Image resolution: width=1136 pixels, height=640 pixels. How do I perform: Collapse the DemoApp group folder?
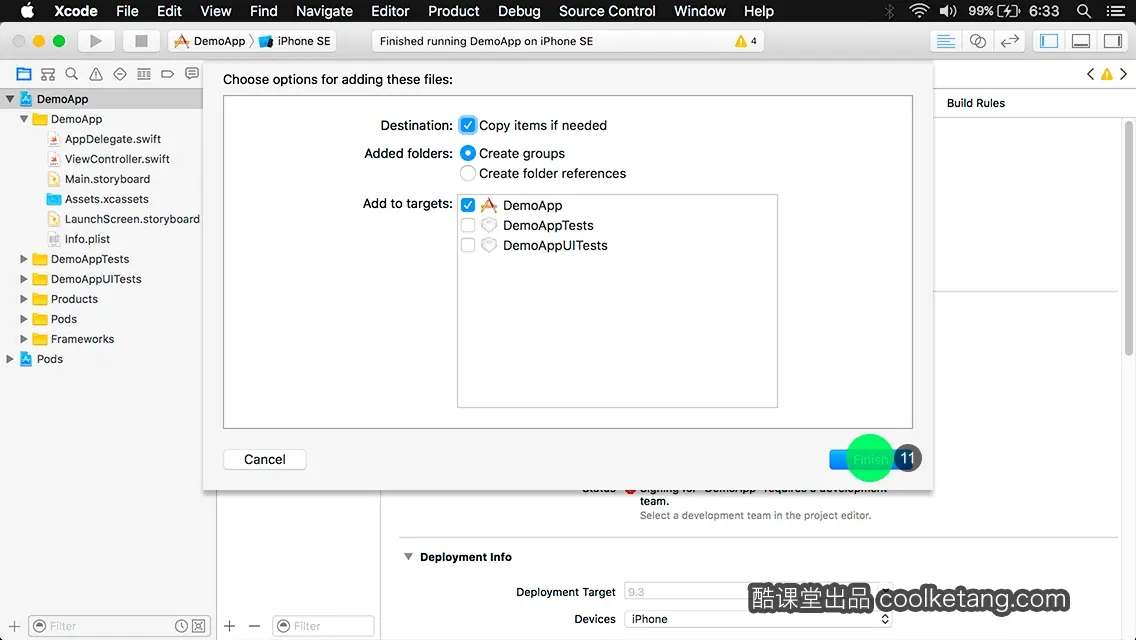(x=24, y=119)
